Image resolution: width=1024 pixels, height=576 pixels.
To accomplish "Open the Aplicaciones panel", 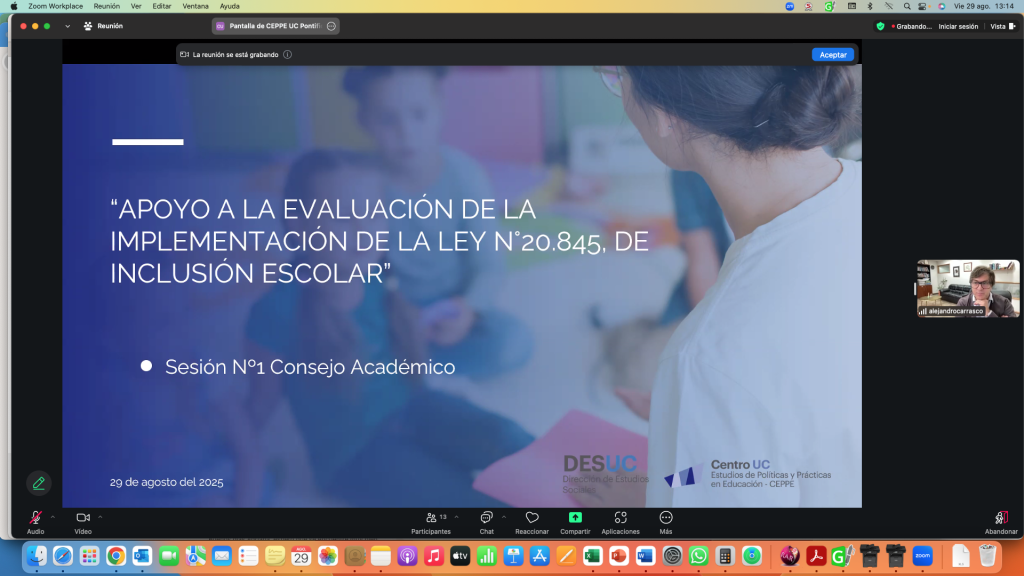I will coord(620,522).
